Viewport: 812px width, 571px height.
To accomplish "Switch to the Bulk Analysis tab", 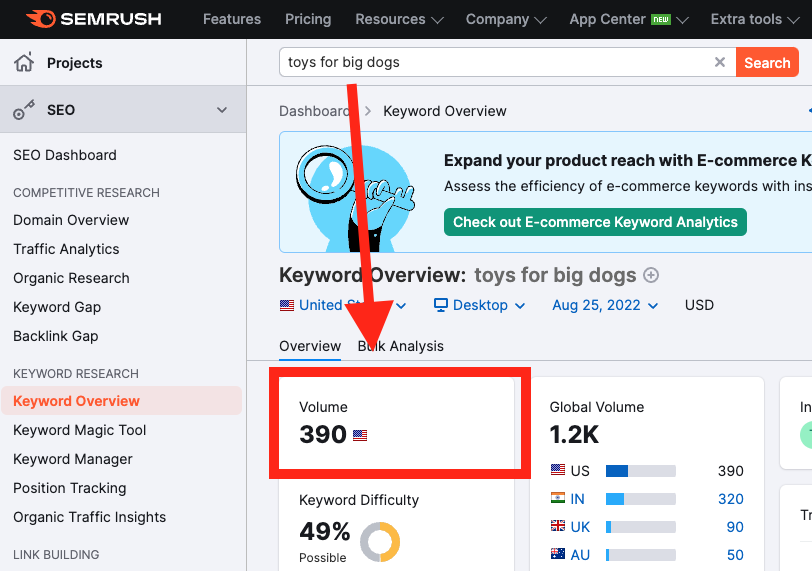I will [401, 346].
